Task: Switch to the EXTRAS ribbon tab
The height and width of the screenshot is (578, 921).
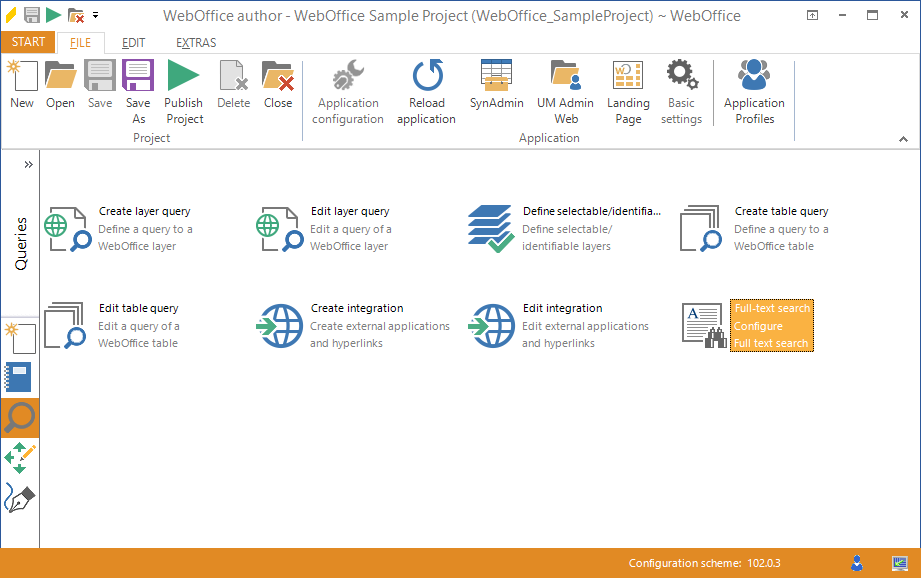Action: [x=196, y=43]
